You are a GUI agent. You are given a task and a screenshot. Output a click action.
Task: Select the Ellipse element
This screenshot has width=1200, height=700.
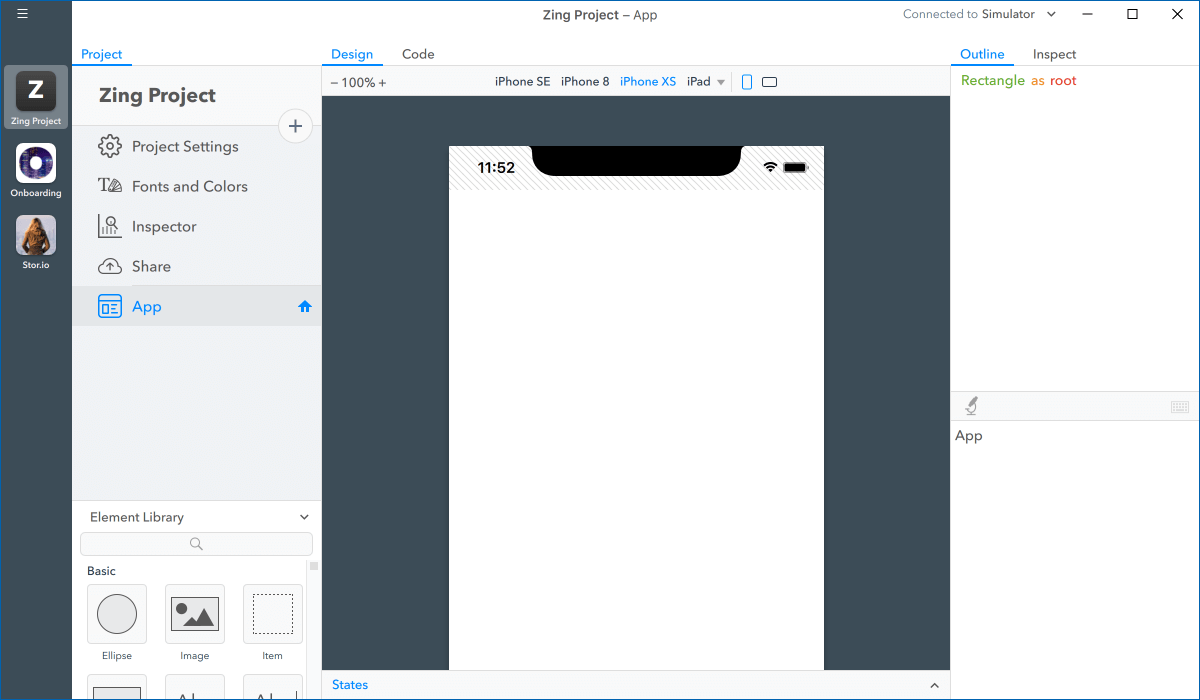tap(117, 614)
